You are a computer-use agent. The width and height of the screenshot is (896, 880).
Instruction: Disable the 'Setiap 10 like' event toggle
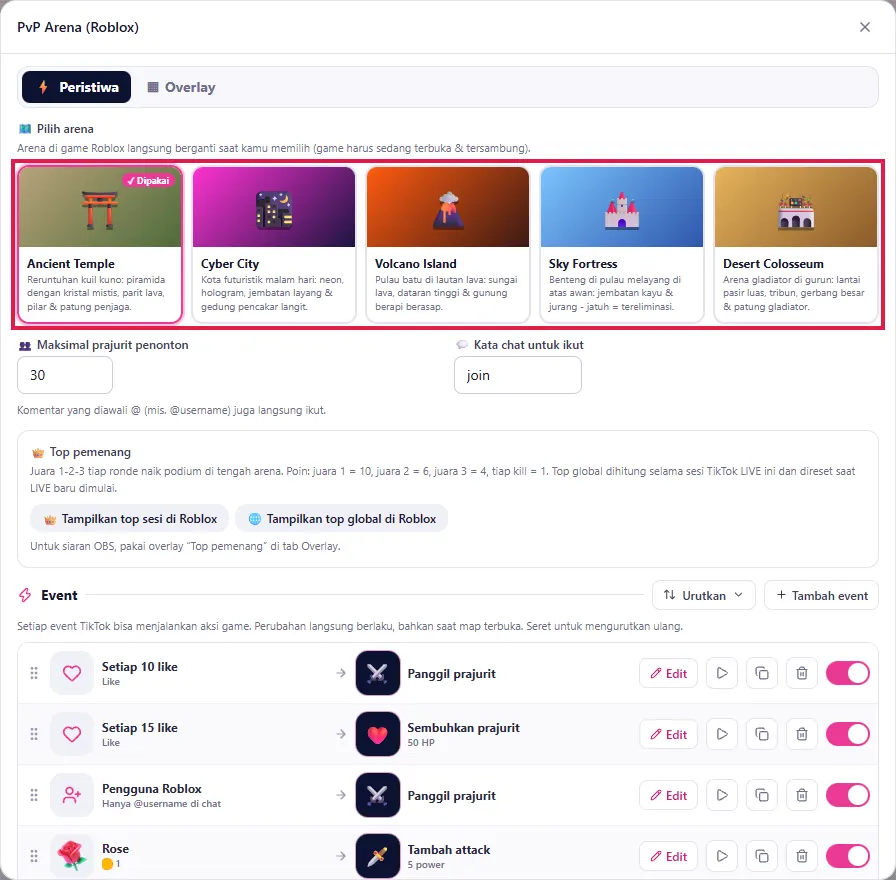coord(847,673)
